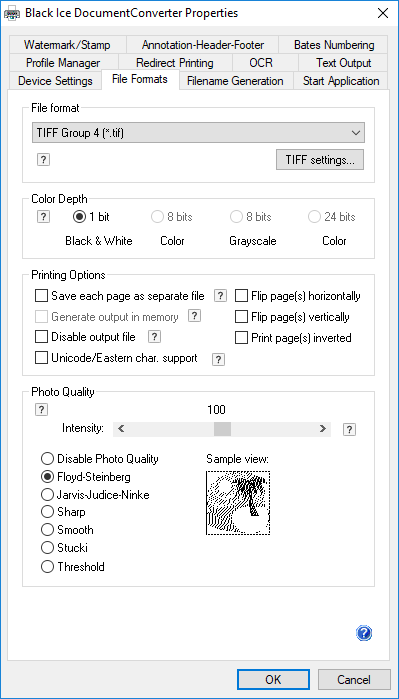Image resolution: width=399 pixels, height=699 pixels.
Task: Select the Jarvis-Judice-Ninke dithering option
Action: (x=47, y=495)
